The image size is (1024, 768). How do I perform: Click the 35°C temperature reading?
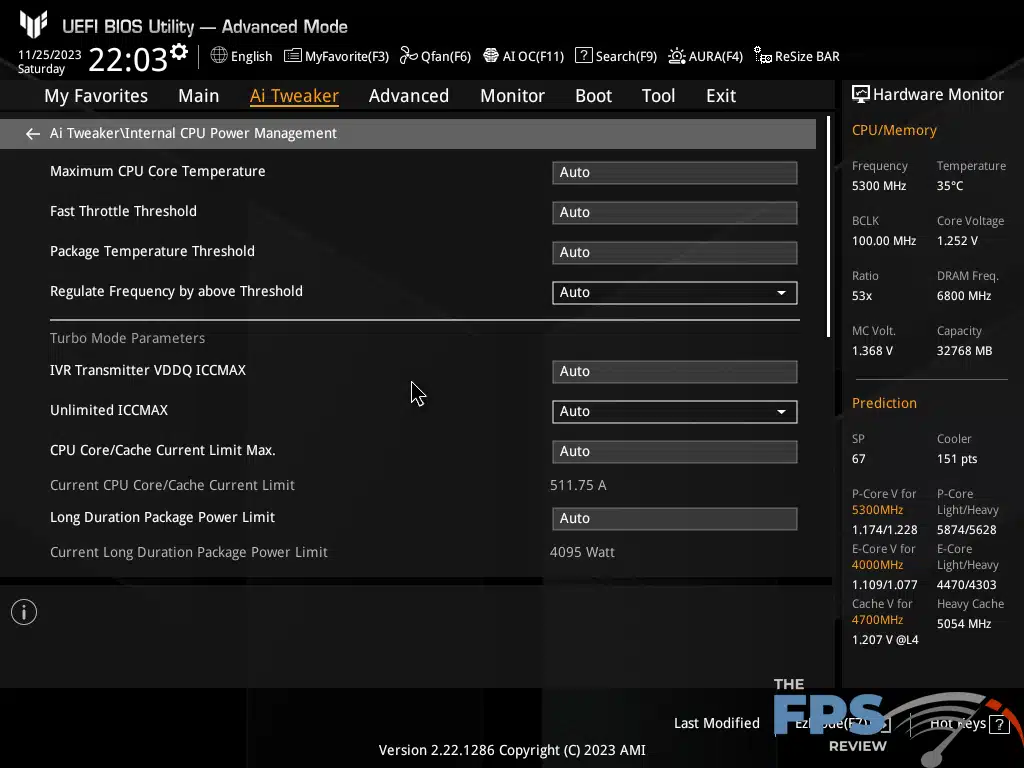(x=950, y=186)
